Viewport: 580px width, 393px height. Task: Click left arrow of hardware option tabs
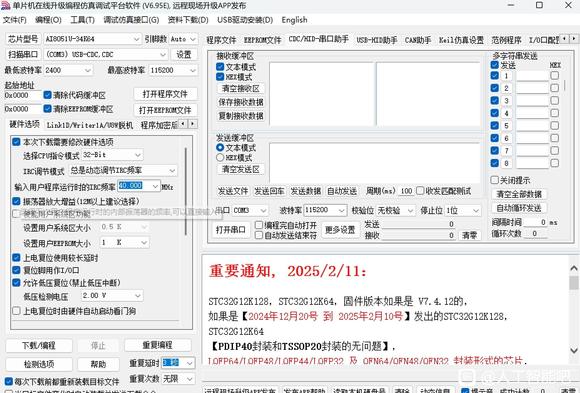[x=183, y=124]
